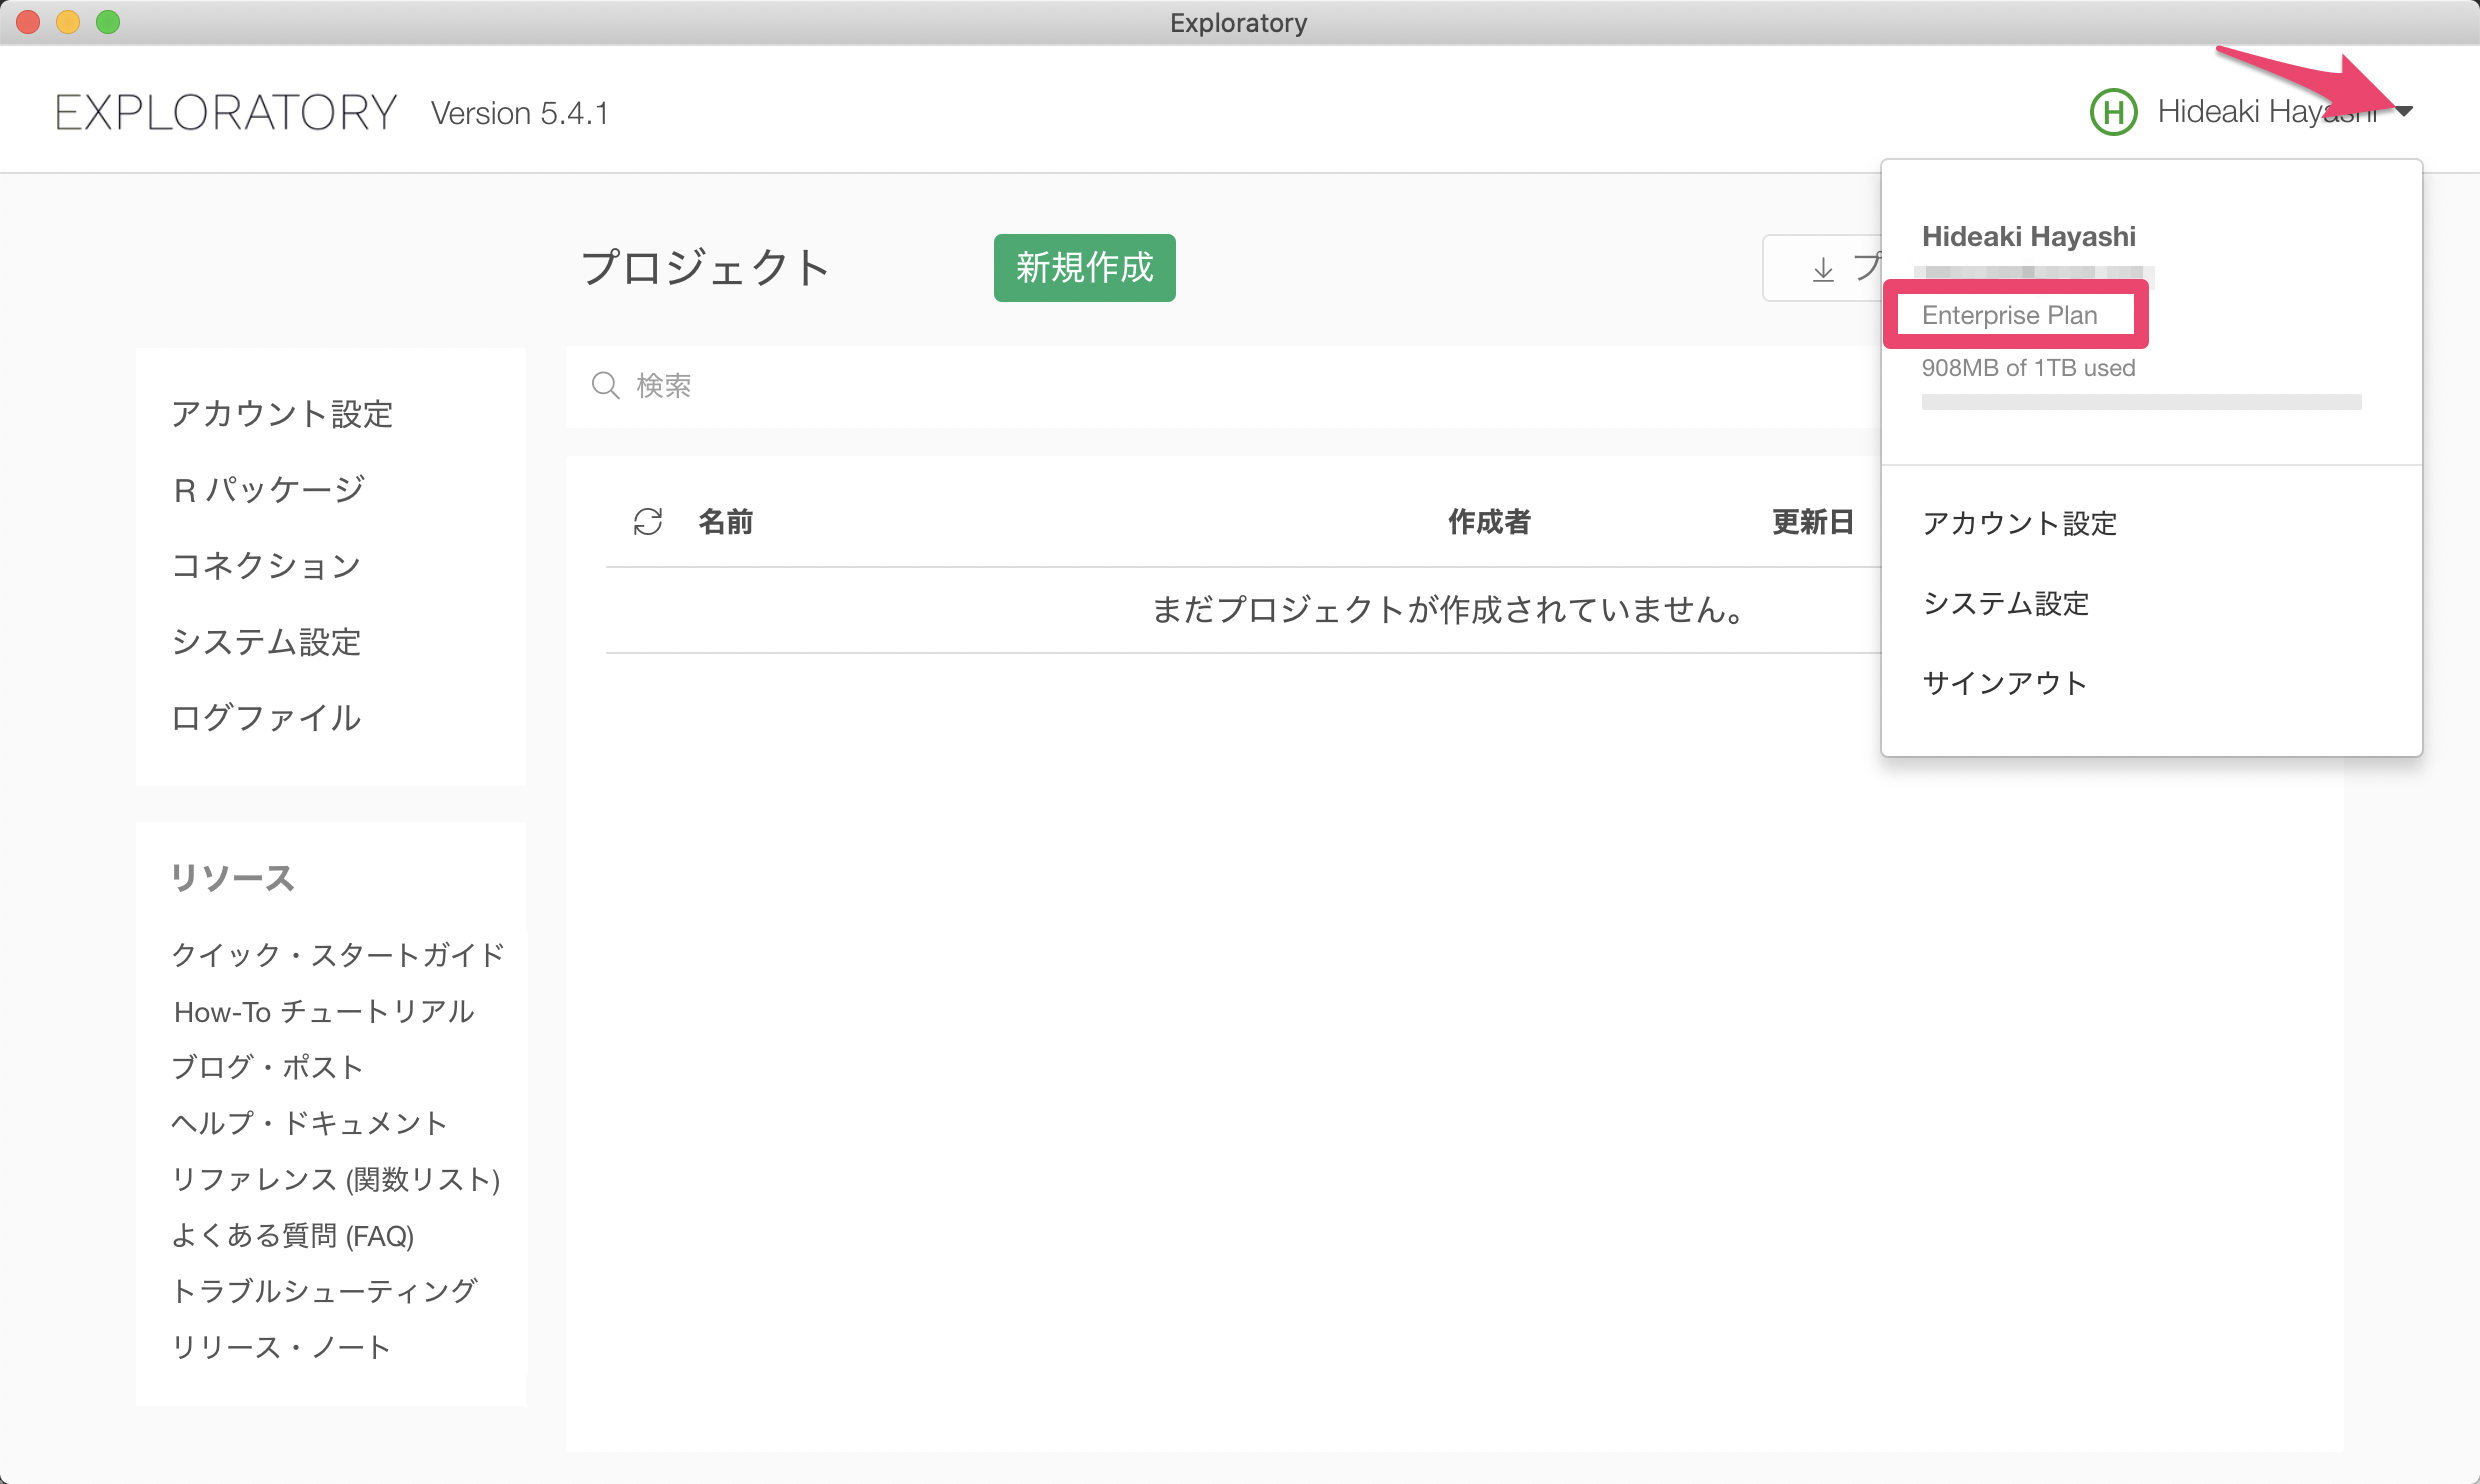Click the プロジェクト heading
Screen dimensions: 2480x1484
[705, 267]
